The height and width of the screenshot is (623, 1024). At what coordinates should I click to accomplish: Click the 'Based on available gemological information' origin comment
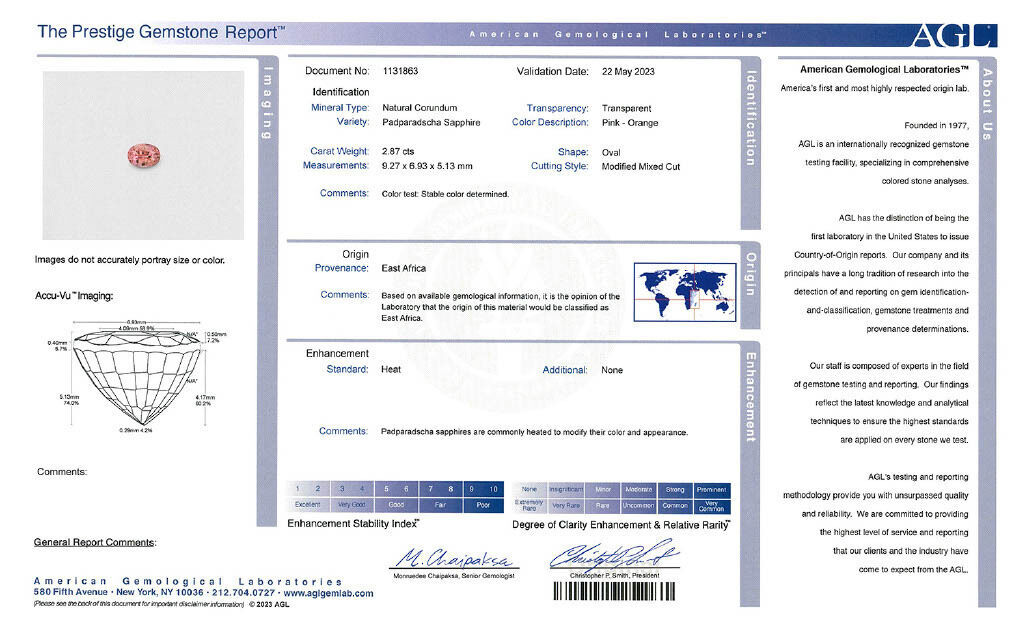[501, 307]
